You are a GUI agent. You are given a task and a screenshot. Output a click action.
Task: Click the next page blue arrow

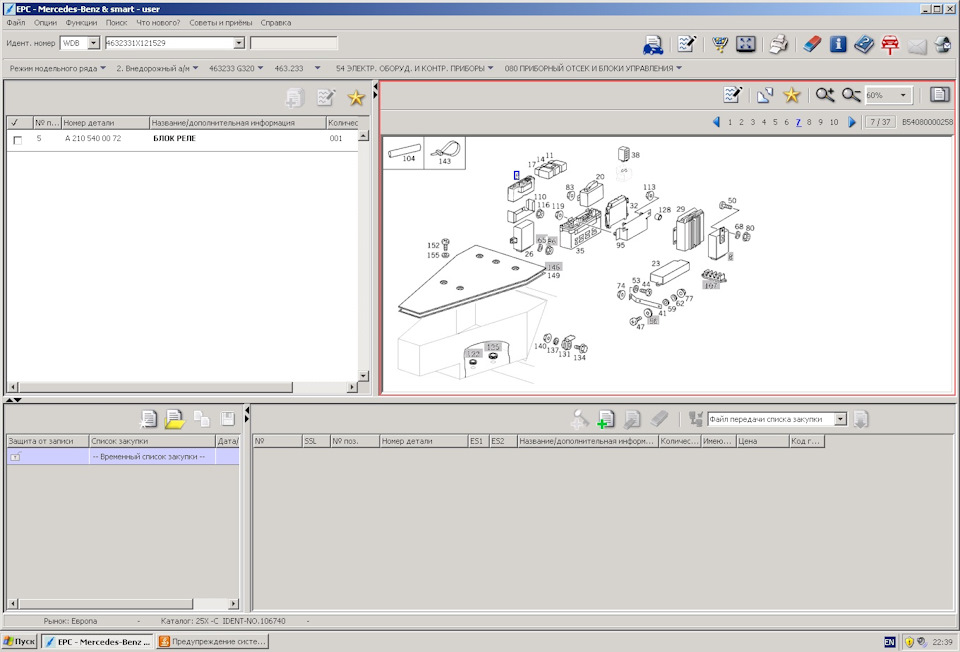tap(852, 122)
